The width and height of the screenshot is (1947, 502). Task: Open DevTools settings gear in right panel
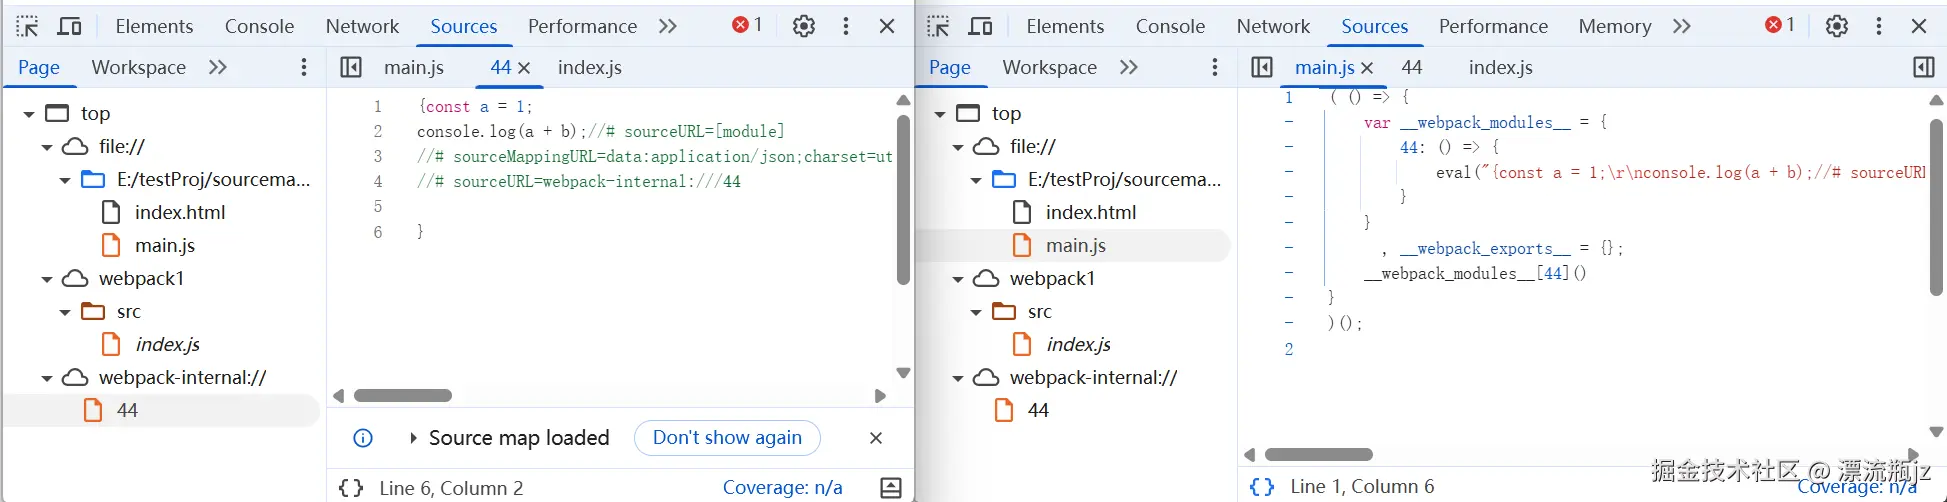[1836, 26]
